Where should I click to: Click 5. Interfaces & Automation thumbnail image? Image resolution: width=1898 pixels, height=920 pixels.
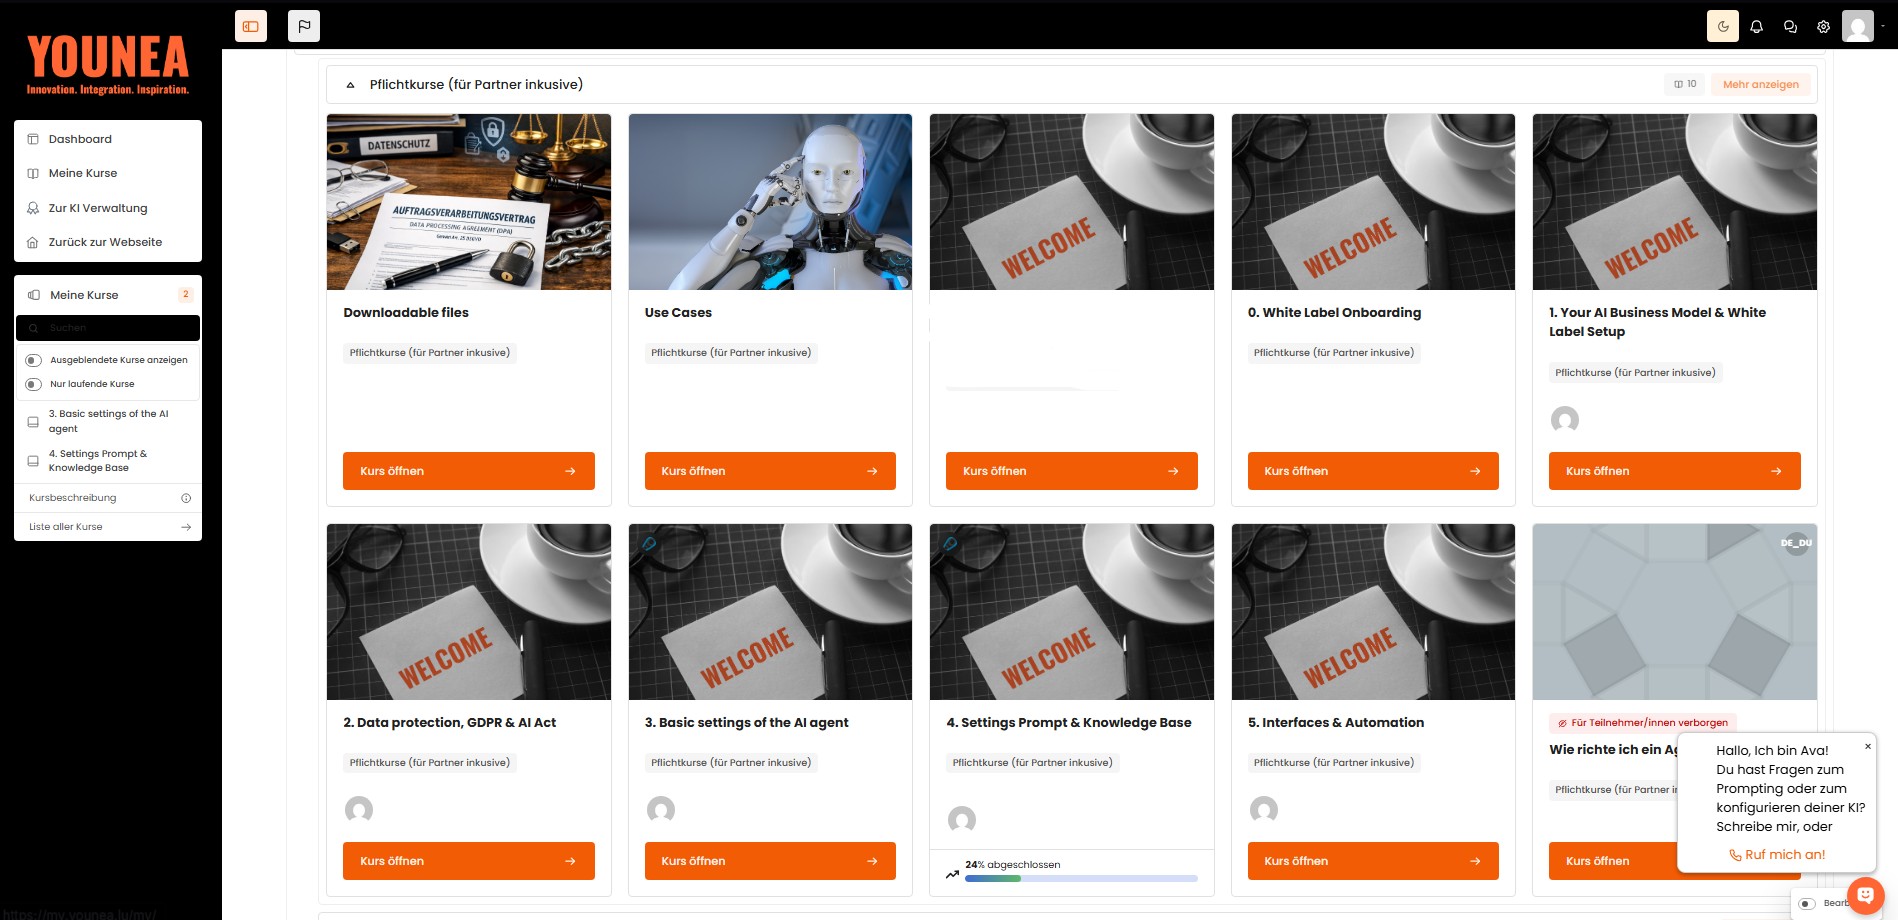point(1373,612)
